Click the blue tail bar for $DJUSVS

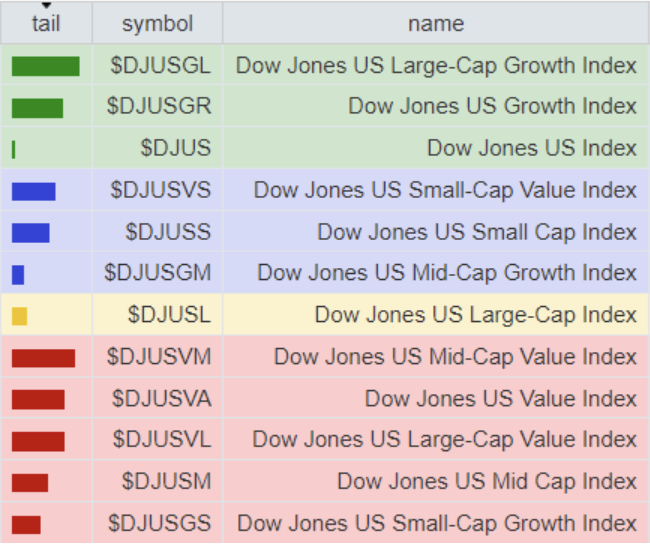33,191
